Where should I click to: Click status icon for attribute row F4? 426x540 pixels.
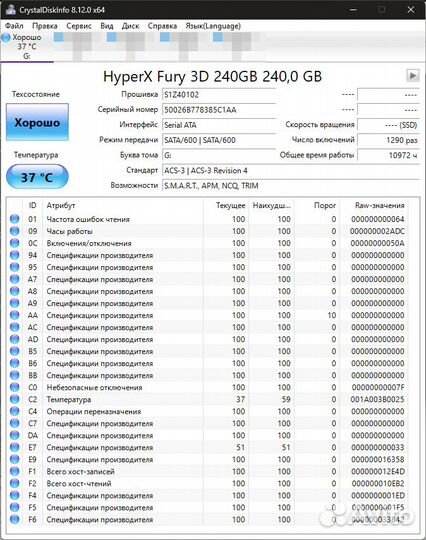tap(14, 496)
